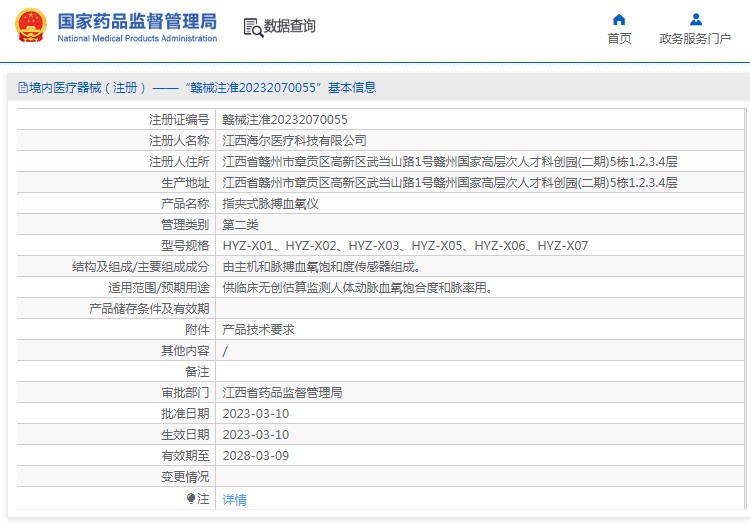Click 由主机和脉搏血氧饱和度传感器组成 text

[x=321, y=267]
